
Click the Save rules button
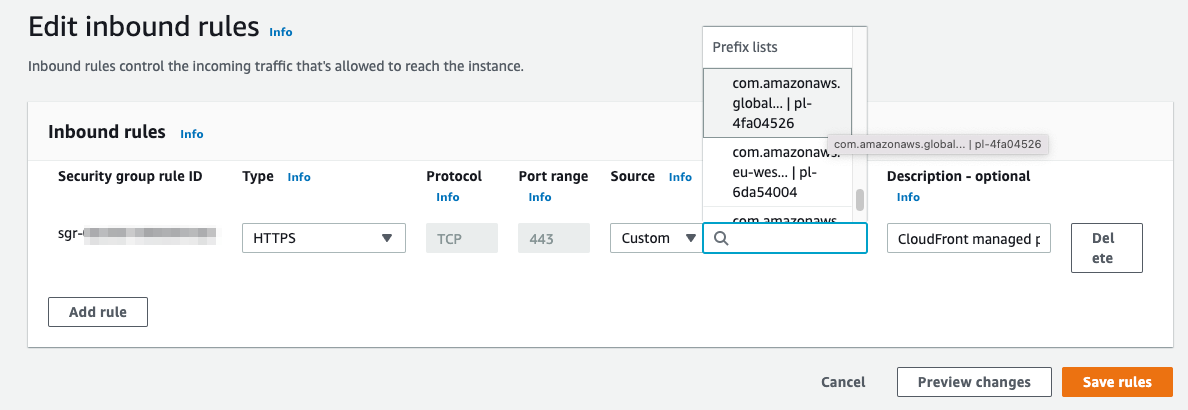coord(1117,382)
